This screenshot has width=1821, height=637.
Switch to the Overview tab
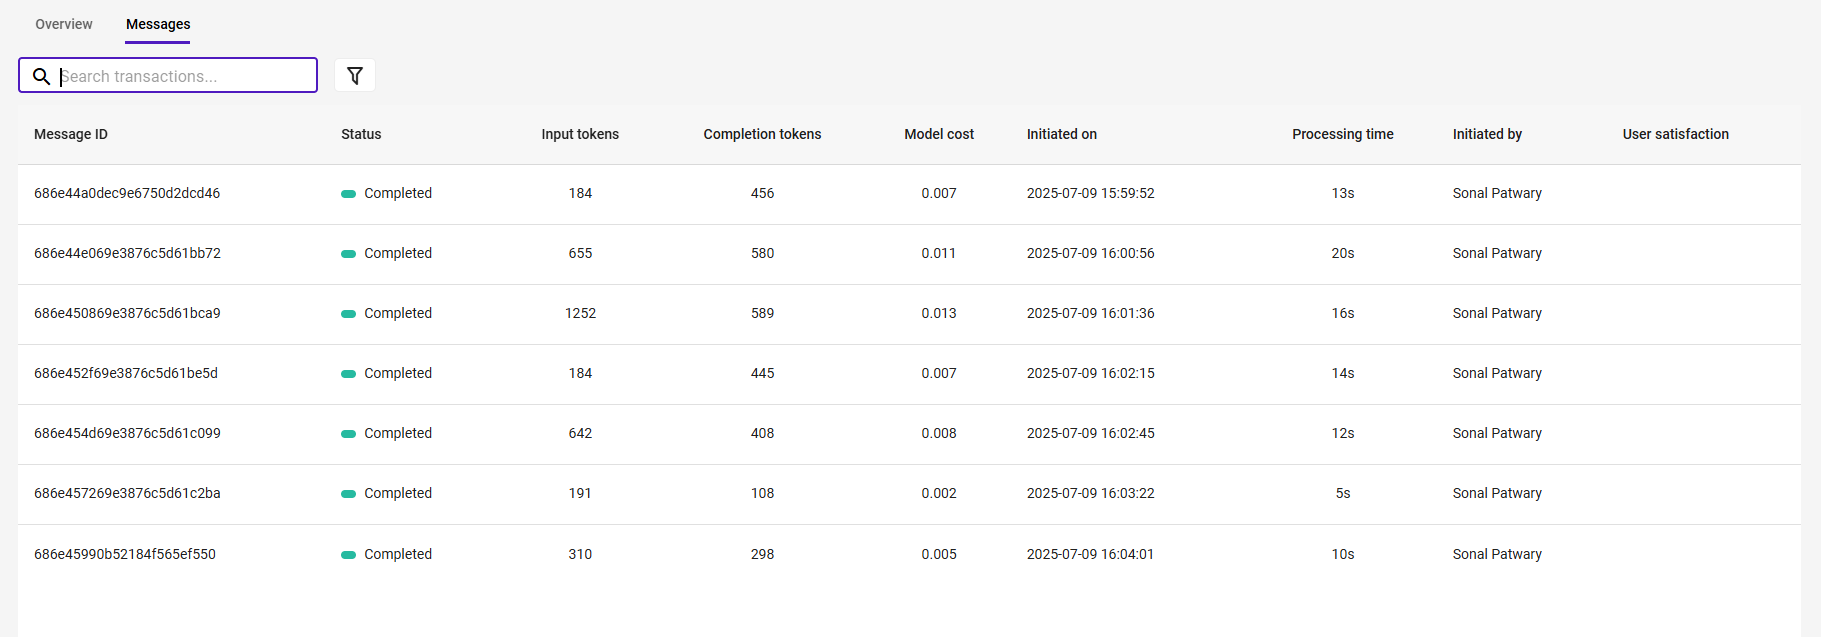64,24
